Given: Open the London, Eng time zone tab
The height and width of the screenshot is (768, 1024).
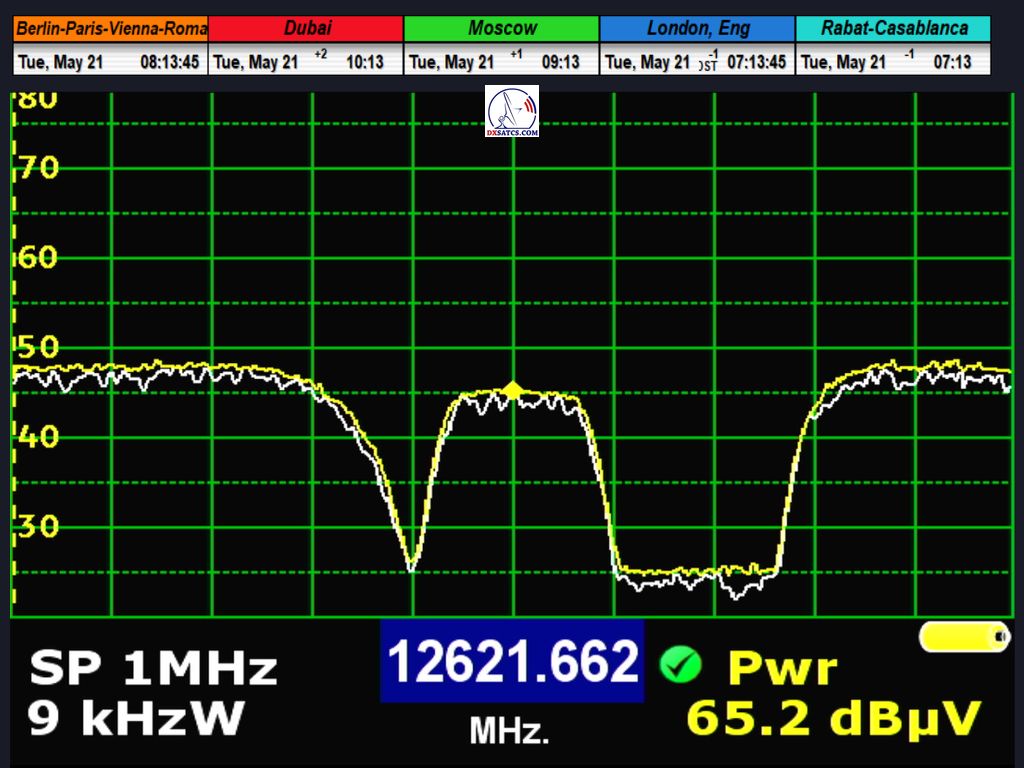Looking at the screenshot, I should (697, 28).
